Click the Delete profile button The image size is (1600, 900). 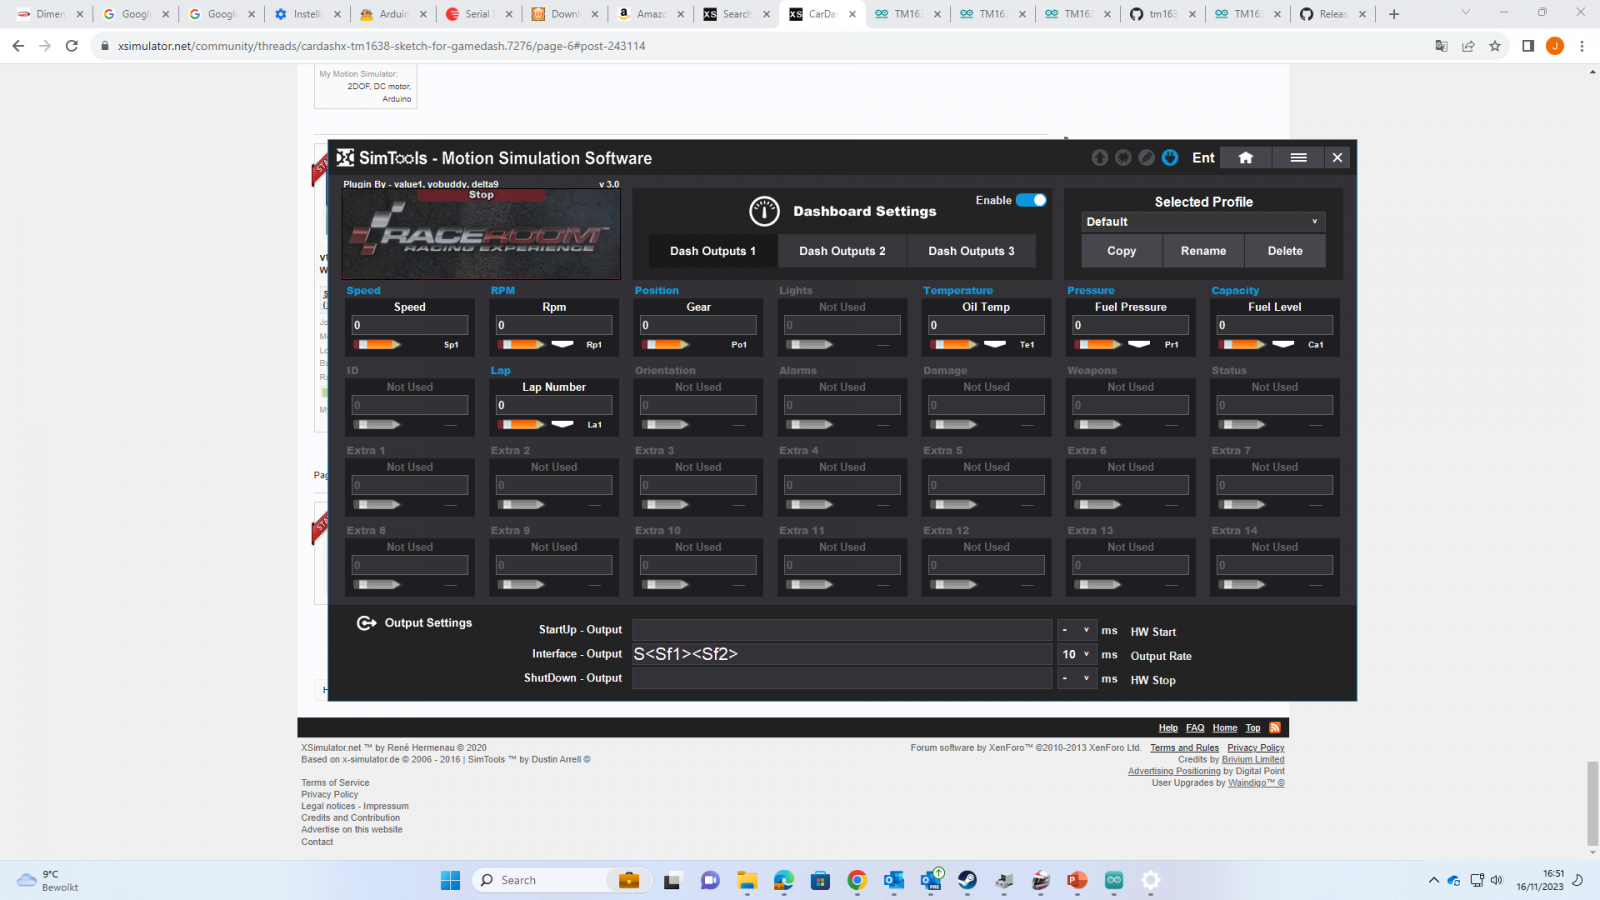(x=1286, y=251)
